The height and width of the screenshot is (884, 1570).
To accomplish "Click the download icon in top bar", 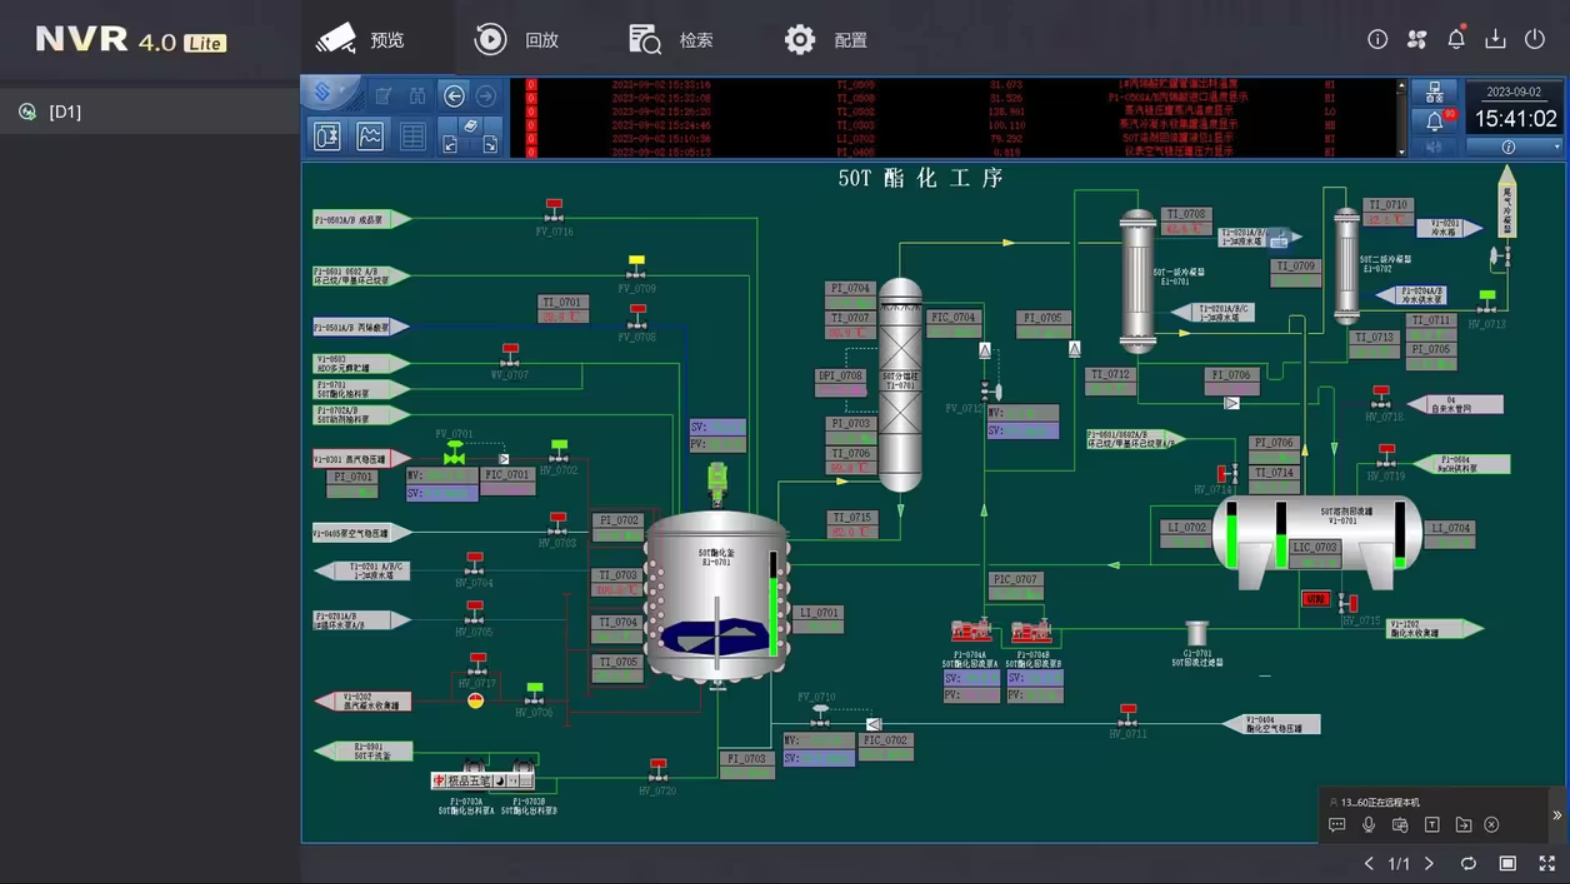I will pos(1495,39).
